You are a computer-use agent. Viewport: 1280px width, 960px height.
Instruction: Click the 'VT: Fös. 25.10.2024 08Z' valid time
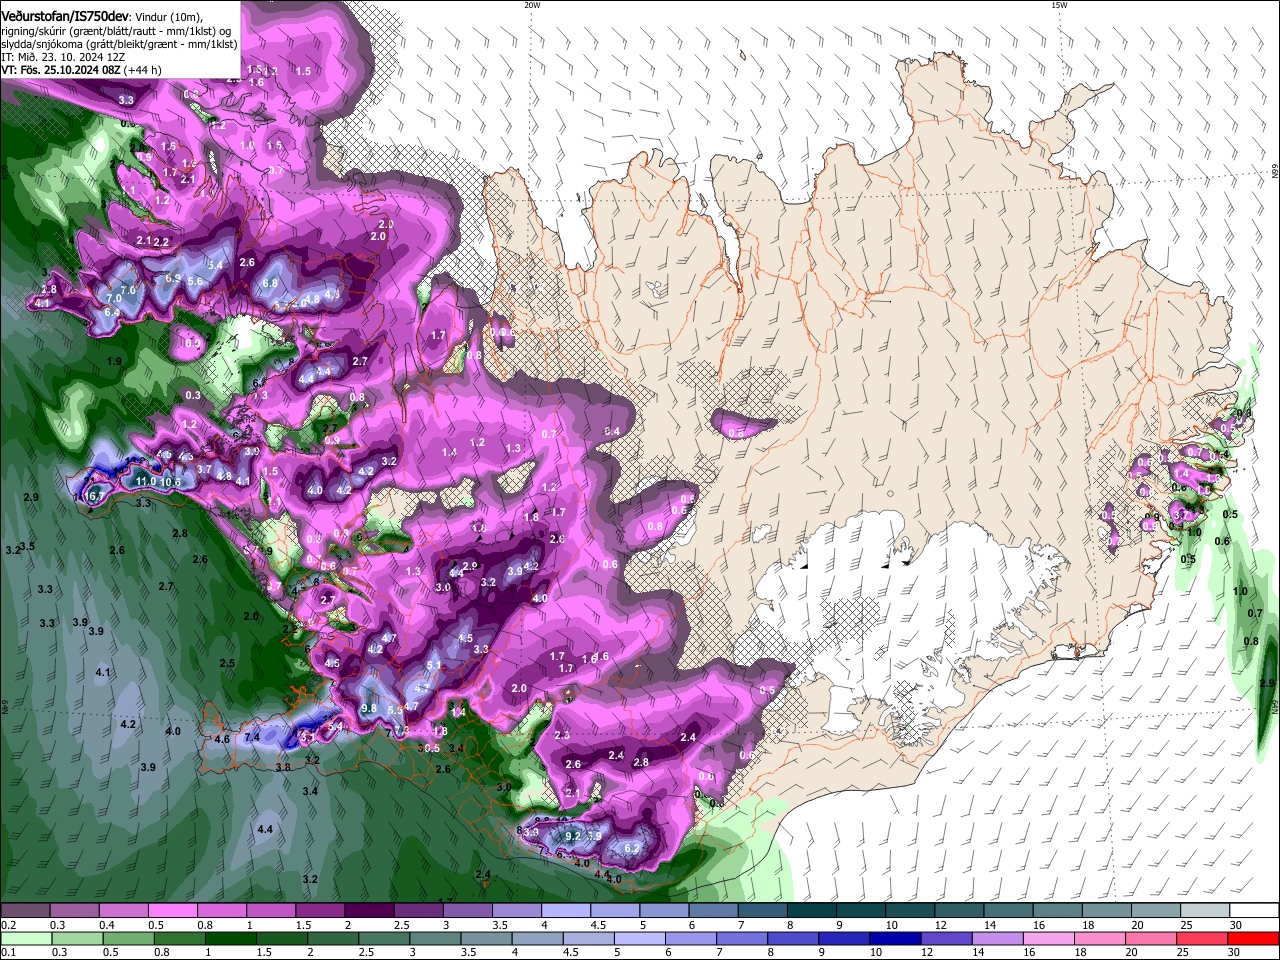61,70
